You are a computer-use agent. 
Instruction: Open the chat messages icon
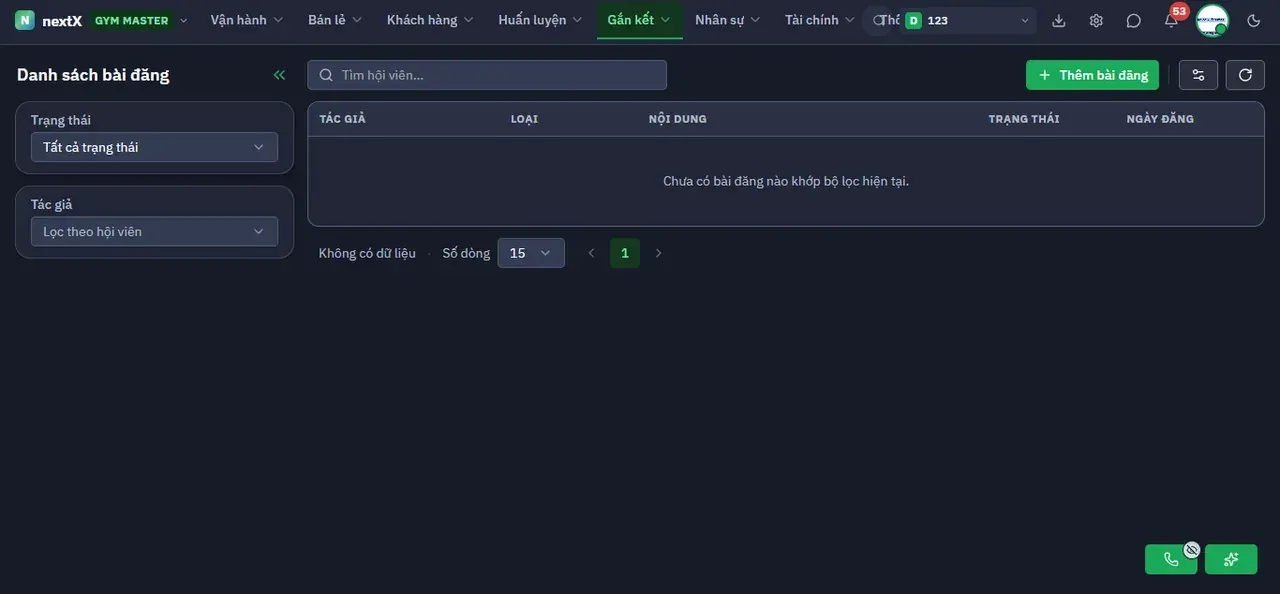pyautogui.click(x=1133, y=20)
